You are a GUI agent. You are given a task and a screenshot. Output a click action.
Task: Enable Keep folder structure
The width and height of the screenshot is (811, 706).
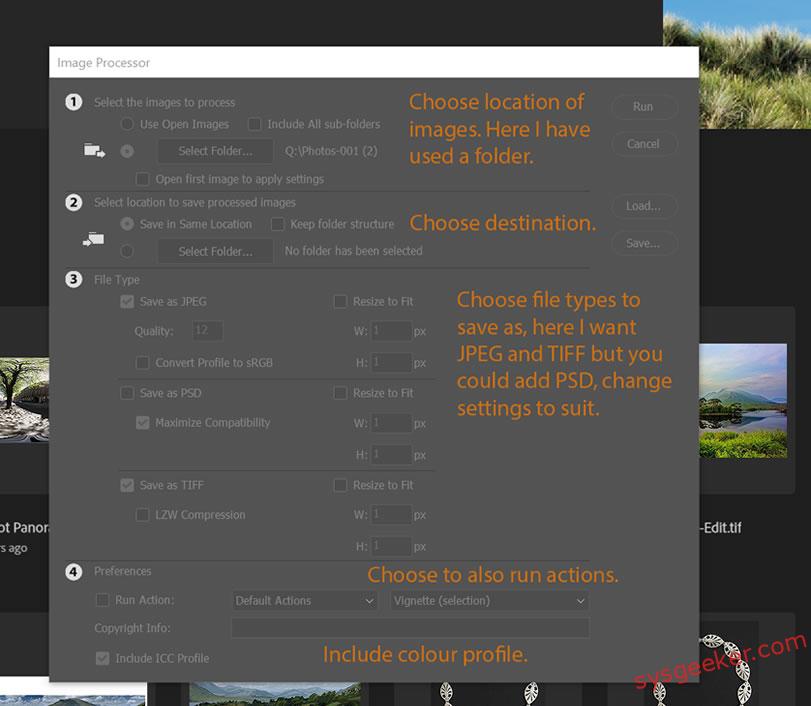tap(277, 224)
